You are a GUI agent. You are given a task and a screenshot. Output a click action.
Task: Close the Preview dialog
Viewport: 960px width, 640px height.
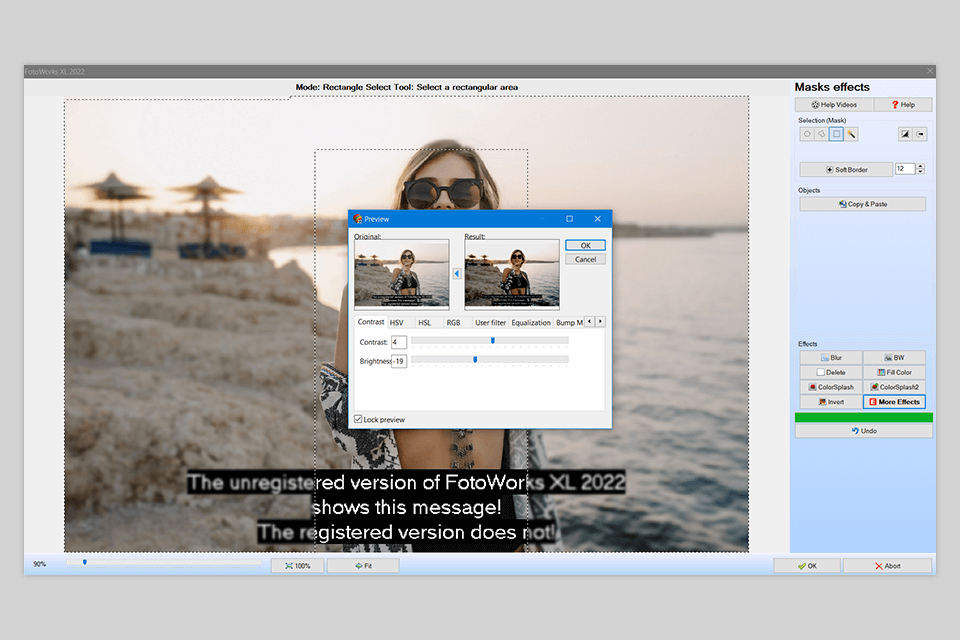pyautogui.click(x=598, y=219)
